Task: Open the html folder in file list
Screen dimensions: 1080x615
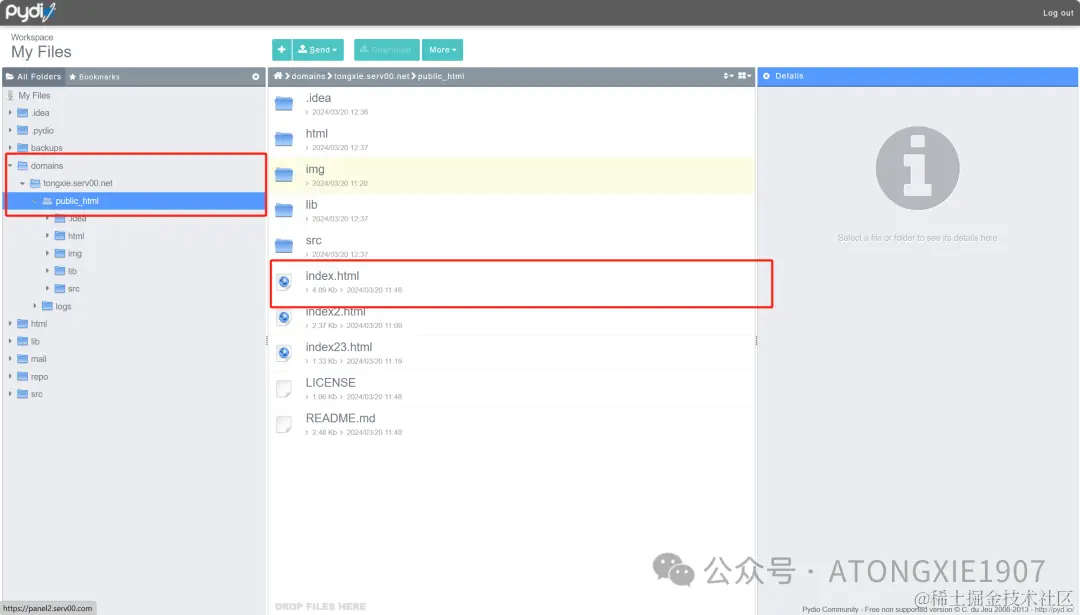Action: (x=317, y=134)
